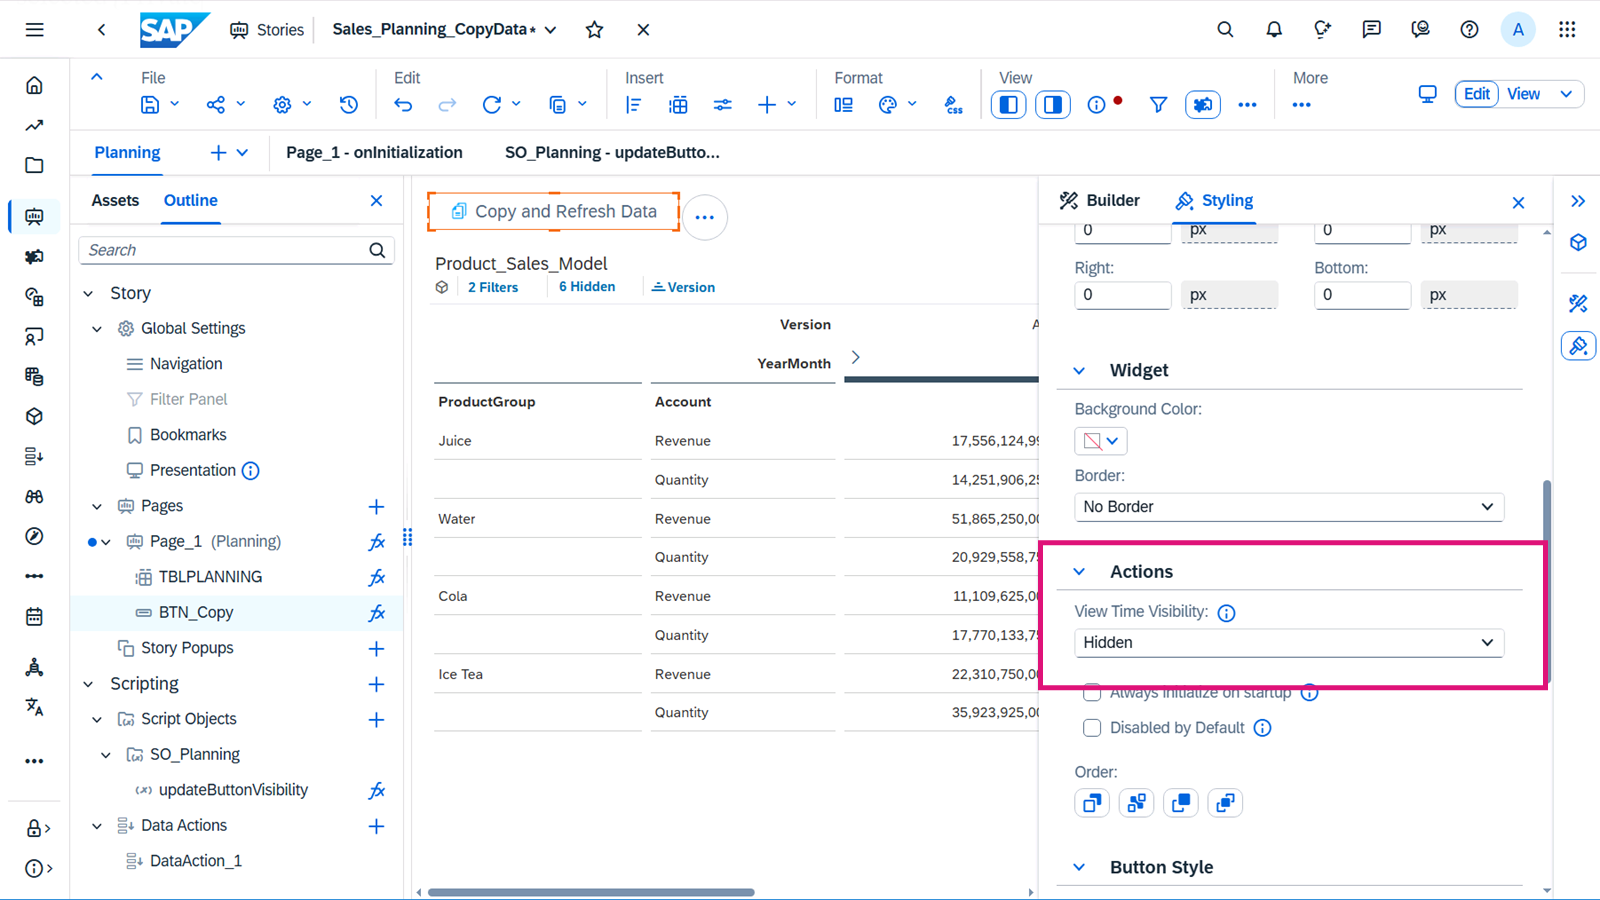Collapse the Scripting tree node
The image size is (1600, 900).
pyautogui.click(x=89, y=685)
